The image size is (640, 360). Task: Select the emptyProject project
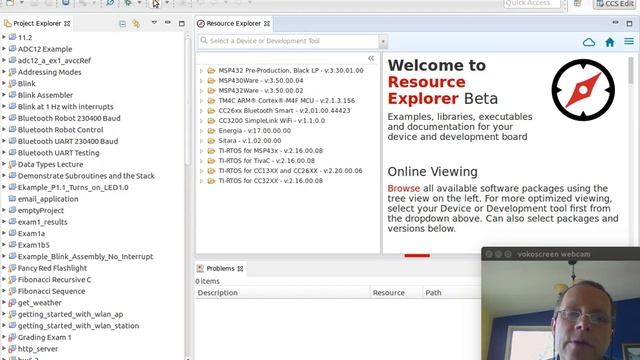pos(41,211)
